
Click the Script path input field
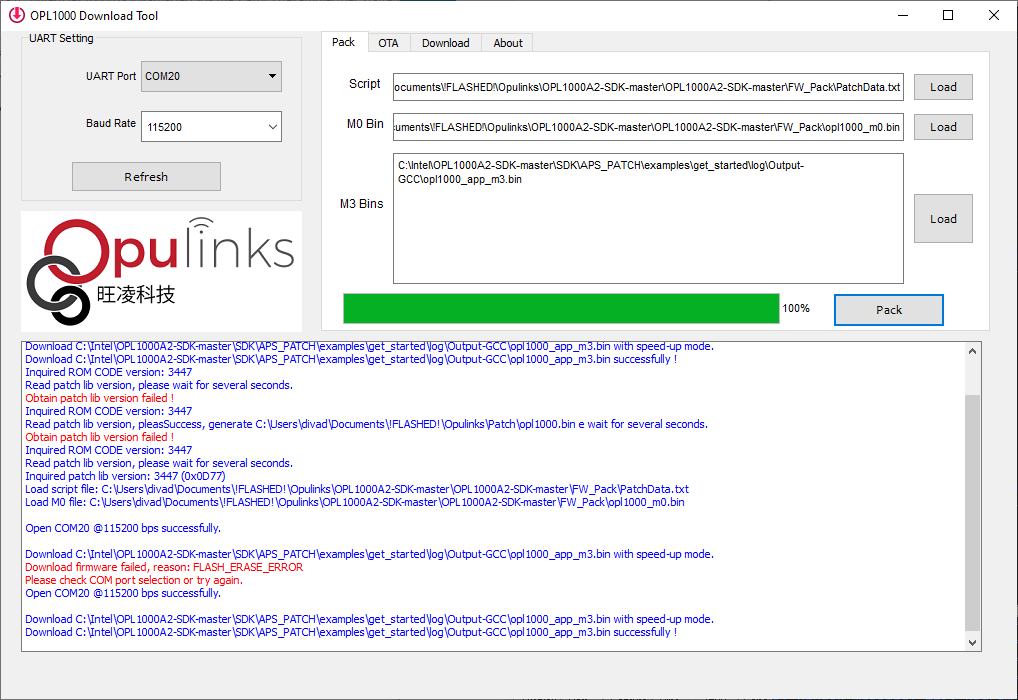click(x=648, y=87)
